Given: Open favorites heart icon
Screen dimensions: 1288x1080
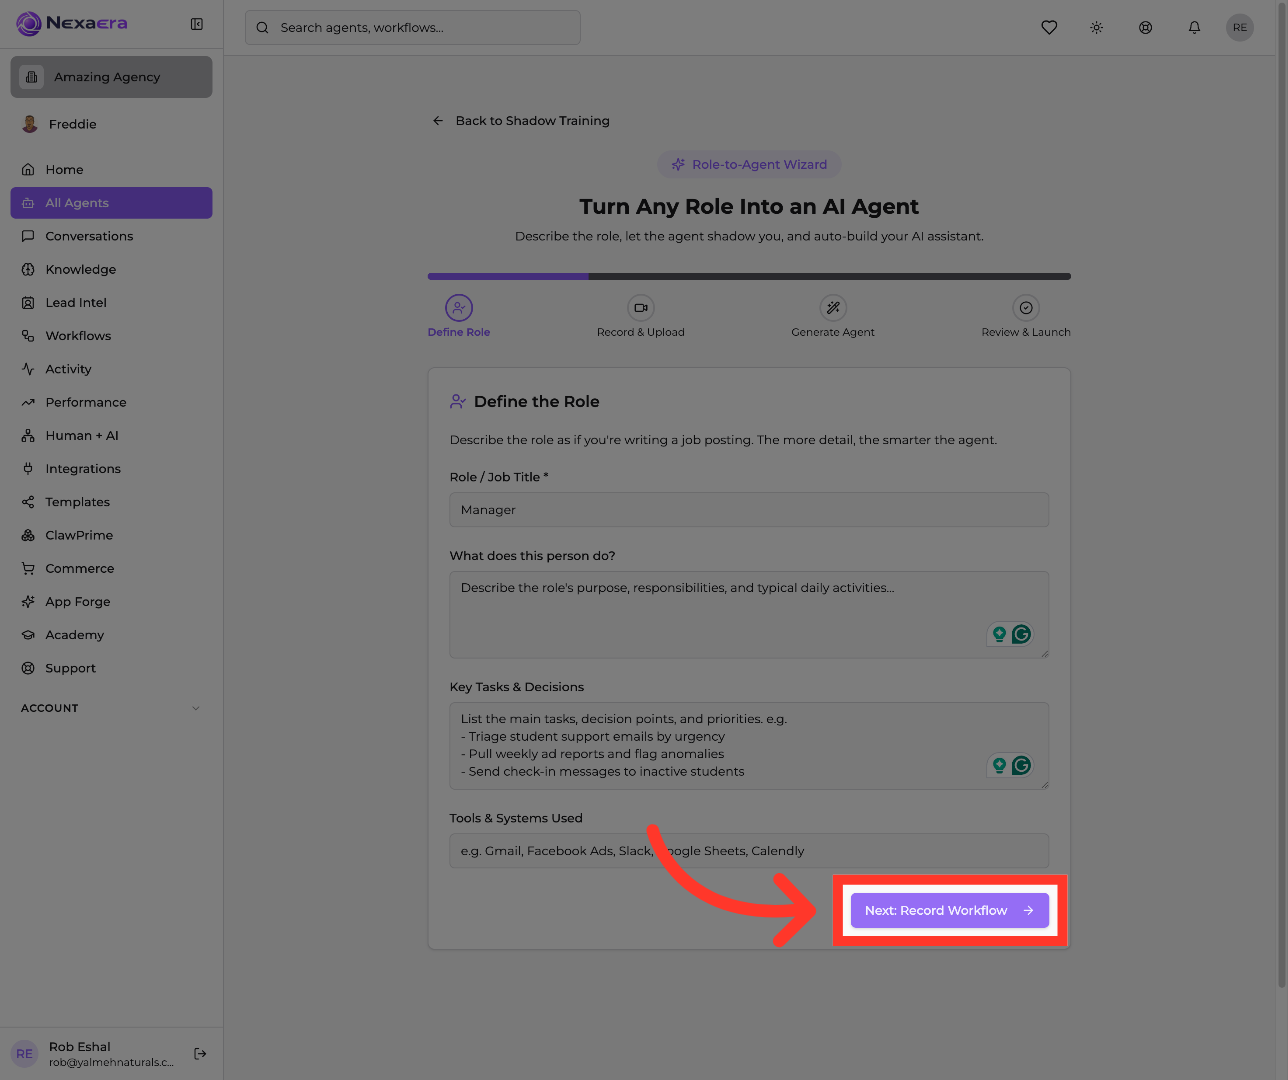Looking at the screenshot, I should coord(1049,28).
